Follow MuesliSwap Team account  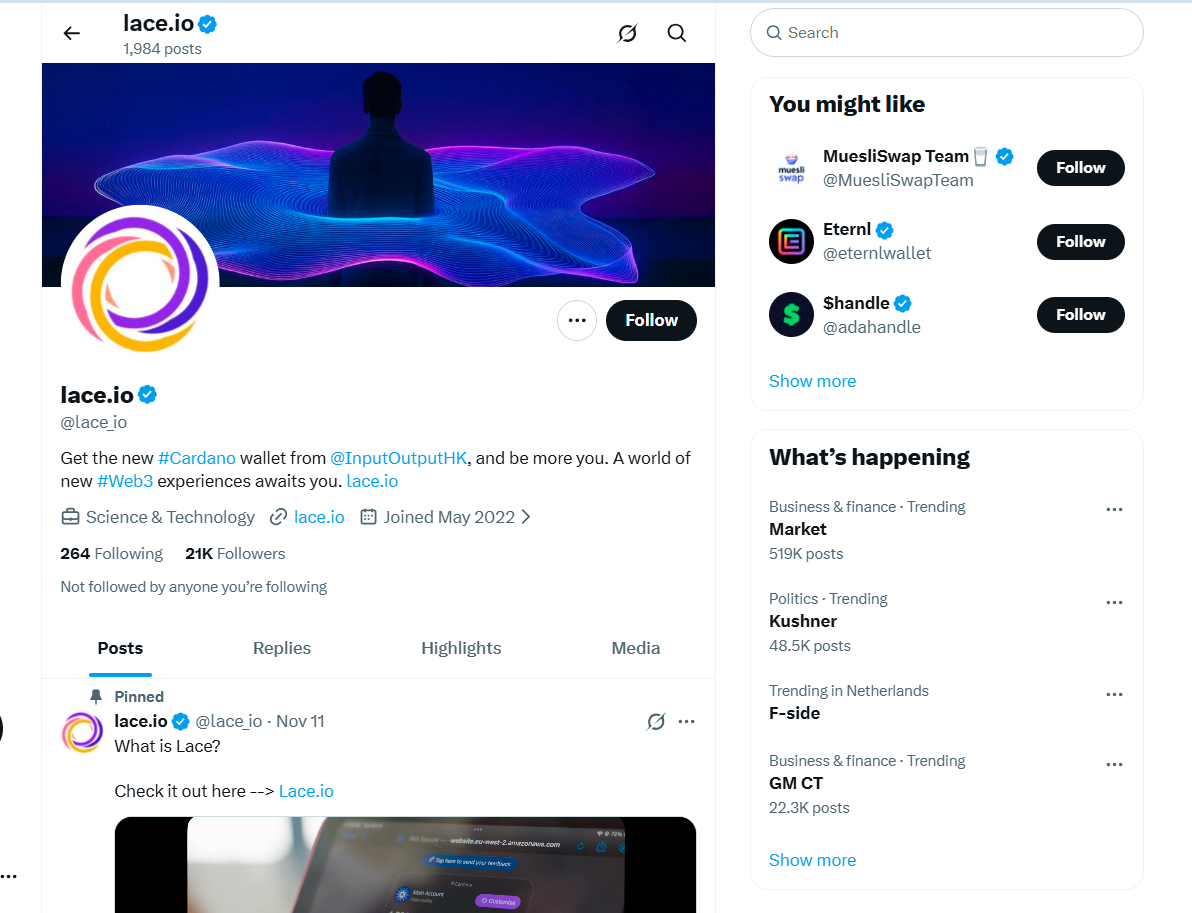(x=1080, y=168)
